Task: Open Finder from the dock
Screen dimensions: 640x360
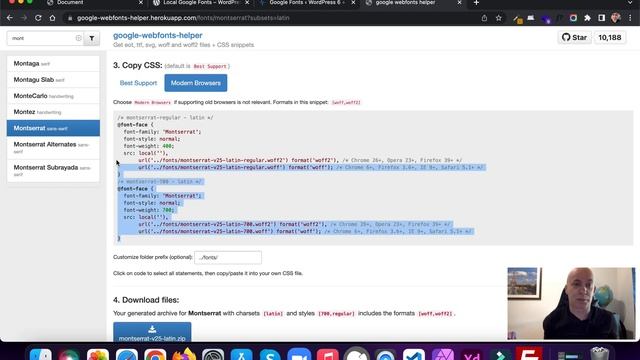Action: click(41, 354)
